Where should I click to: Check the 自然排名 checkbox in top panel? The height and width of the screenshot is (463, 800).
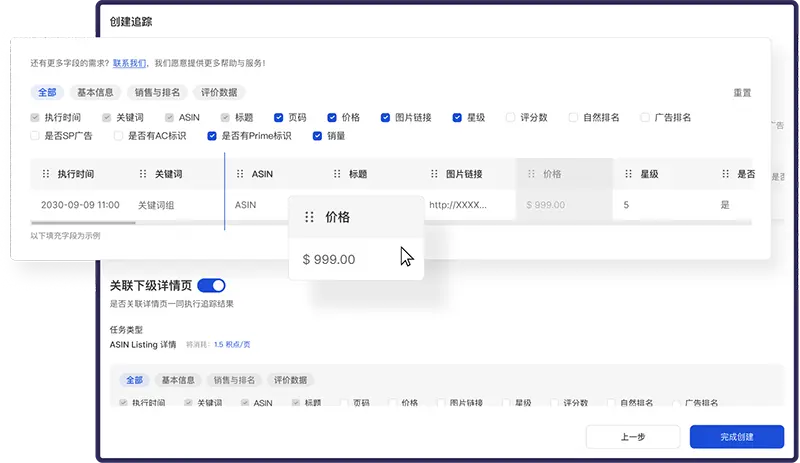tap(573, 117)
